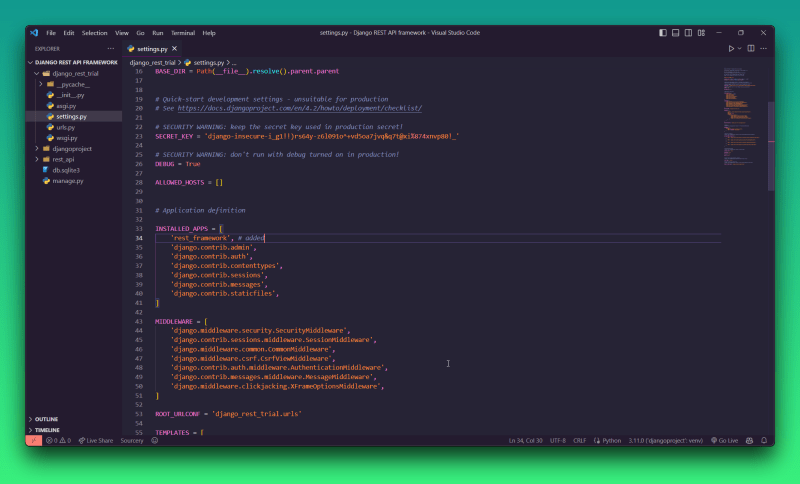Open the Help menu

(x=209, y=33)
